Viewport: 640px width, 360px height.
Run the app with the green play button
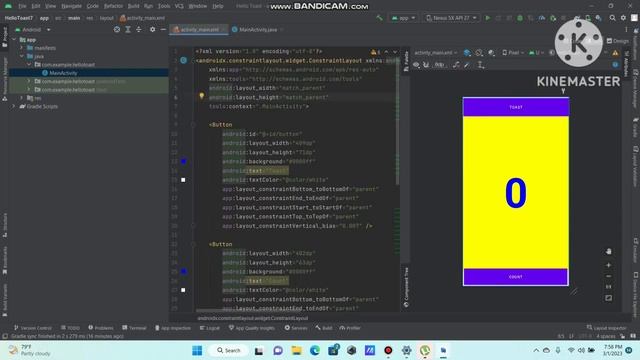487,18
